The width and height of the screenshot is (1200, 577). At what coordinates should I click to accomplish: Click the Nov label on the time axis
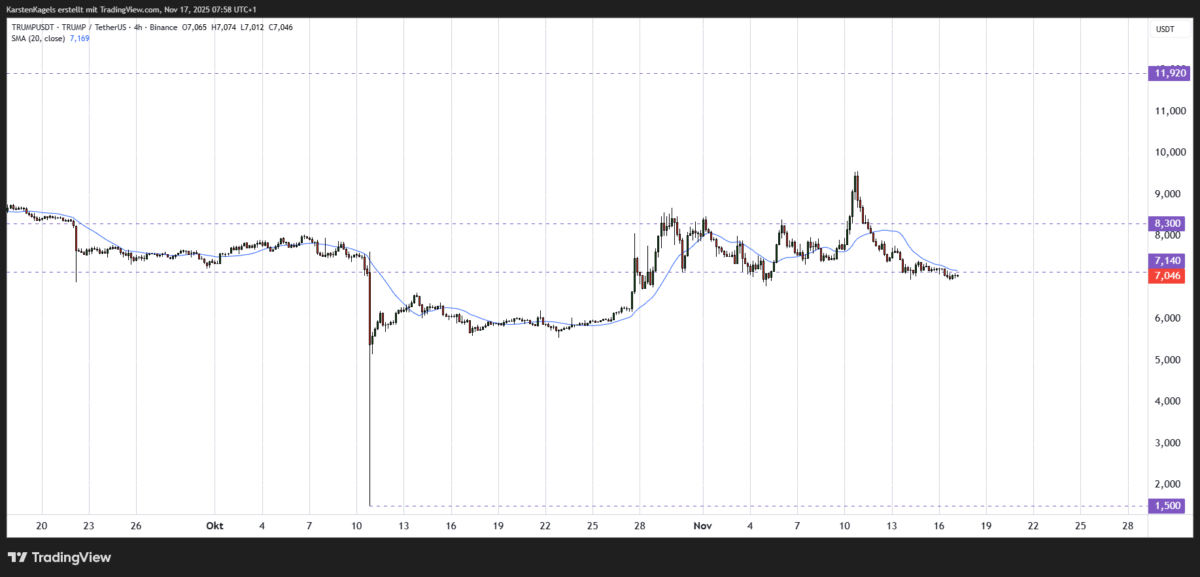(x=703, y=525)
